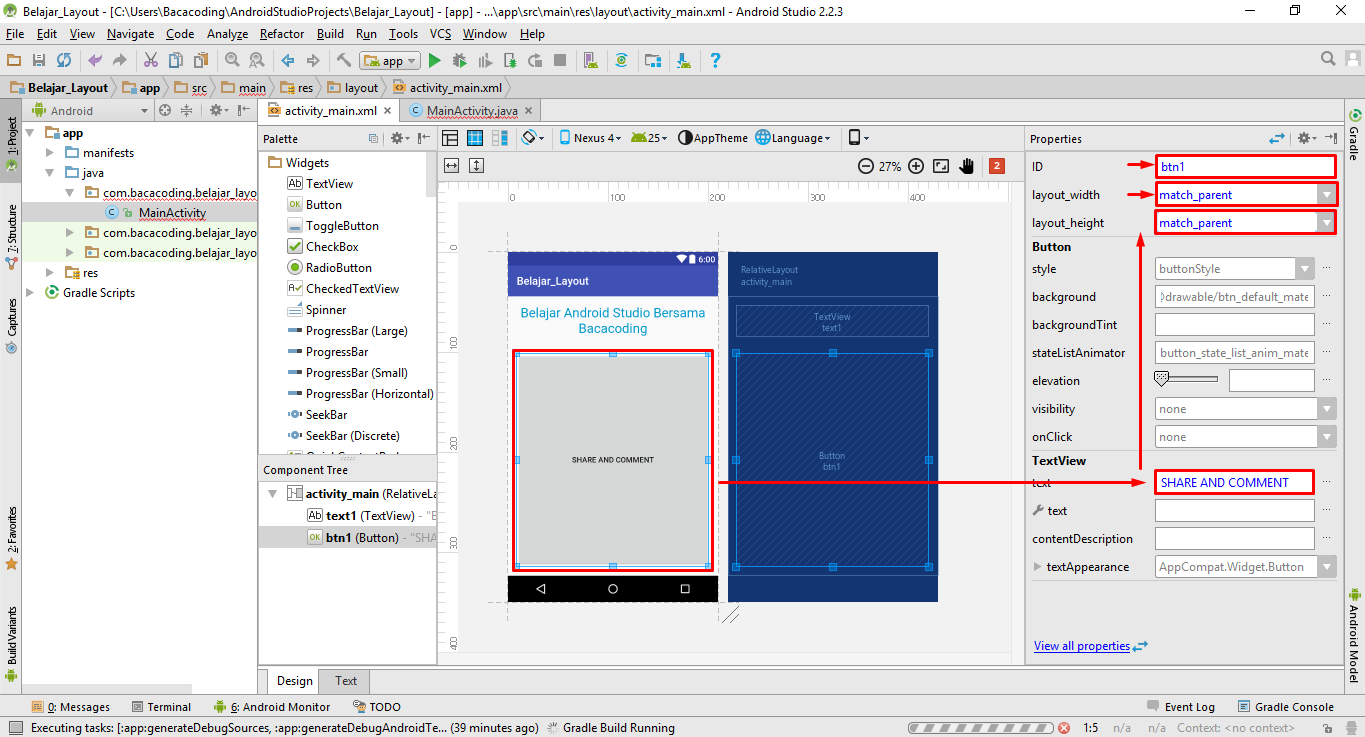This screenshot has height=737, width=1365.
Task: Click the red render errors badge
Action: point(996,166)
